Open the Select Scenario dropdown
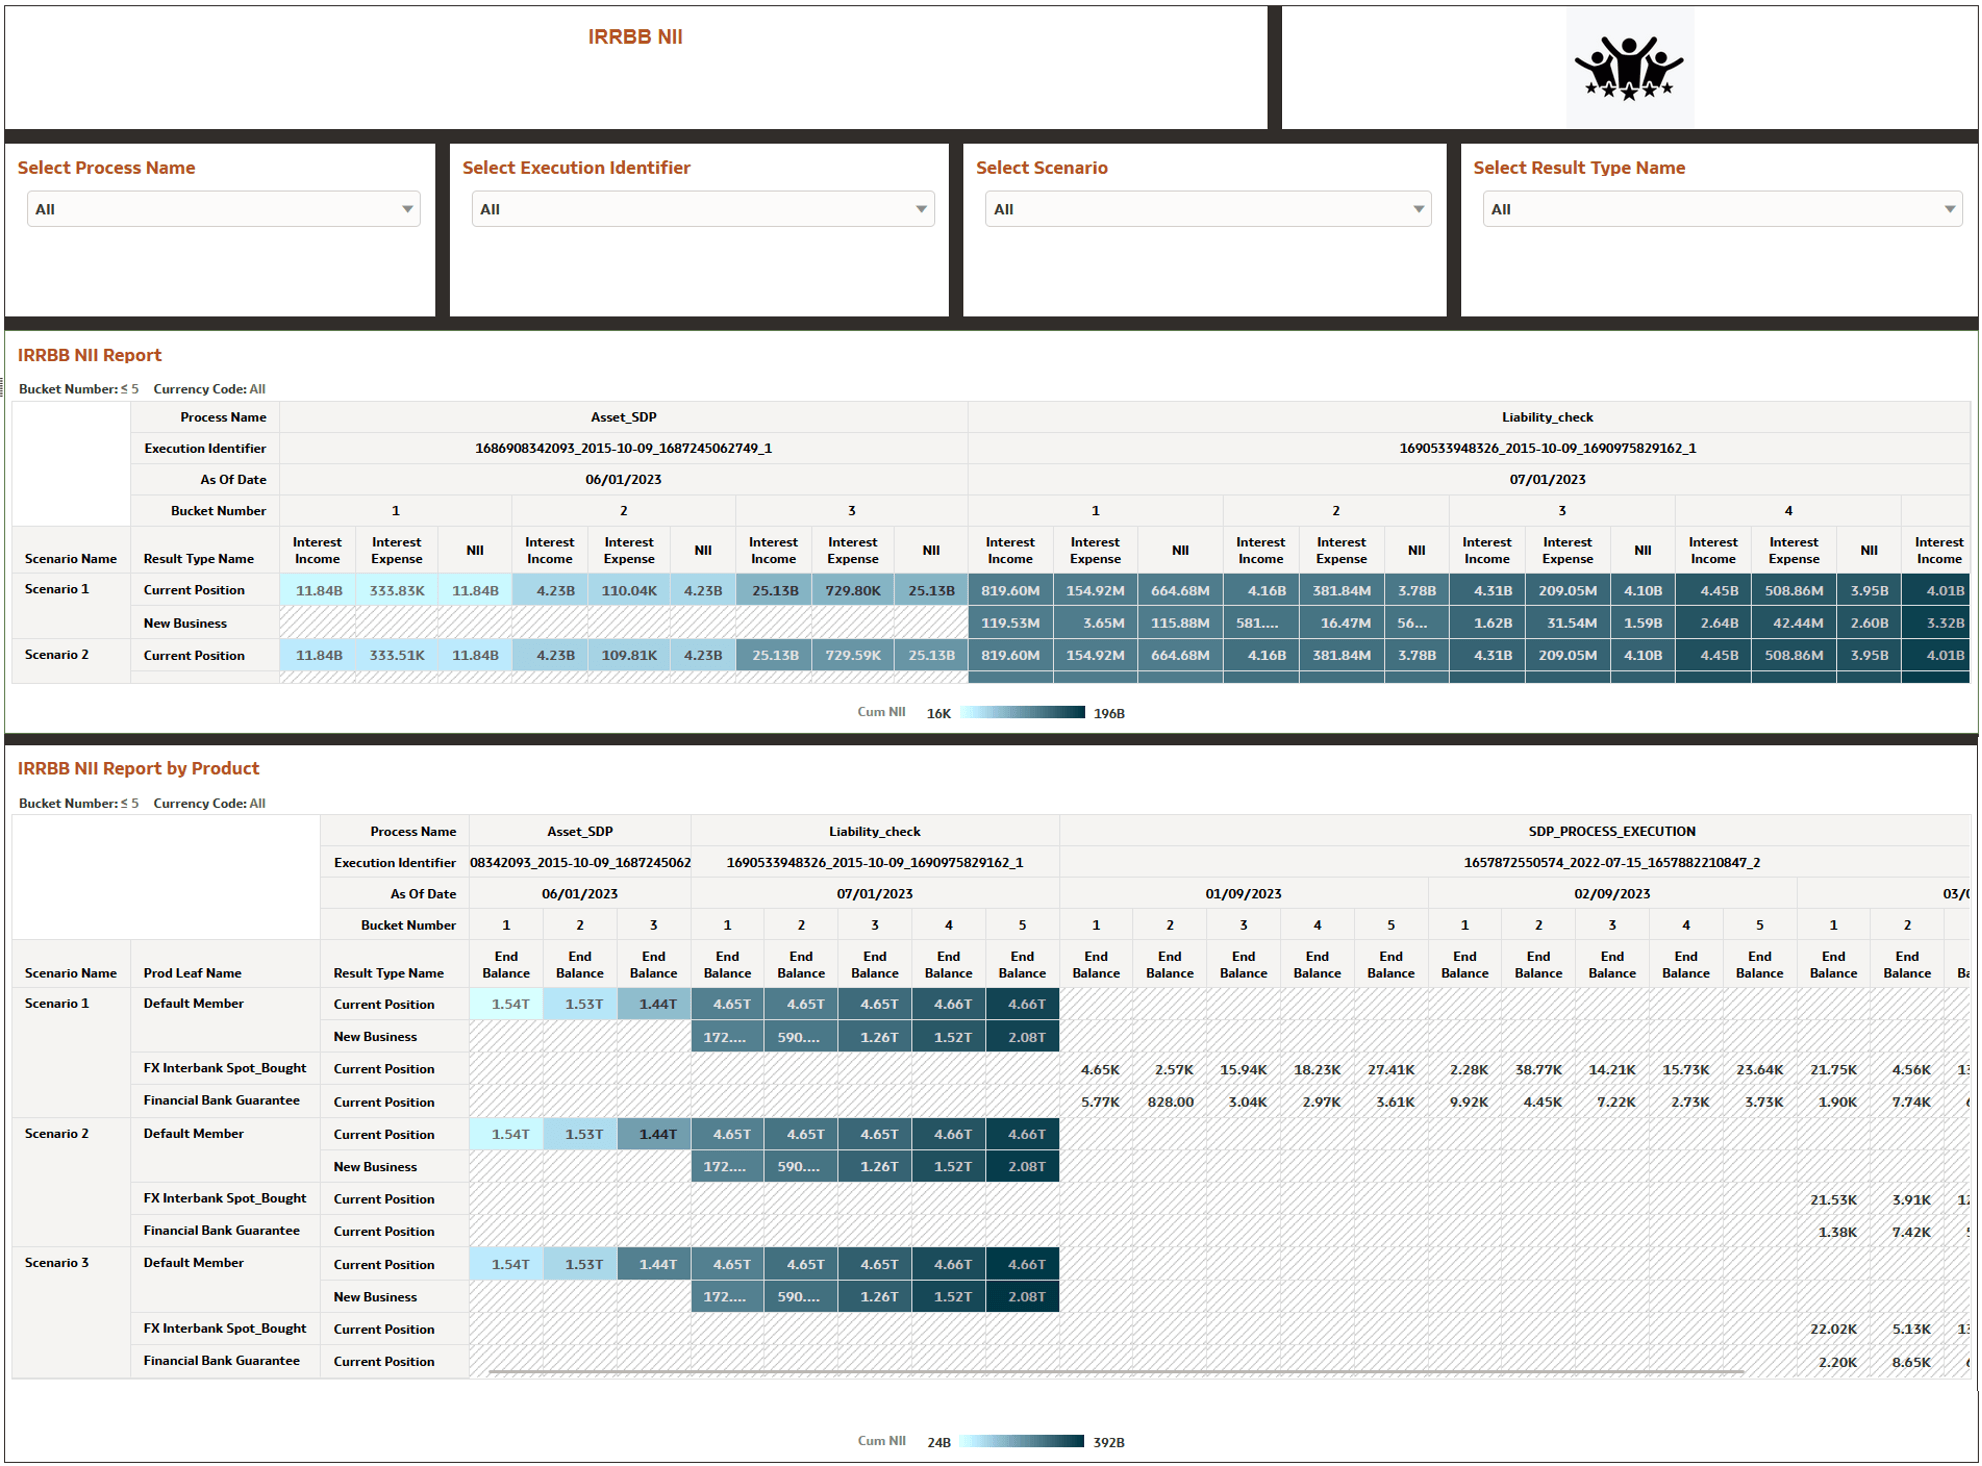The height and width of the screenshot is (1466, 1982). 1207,209
